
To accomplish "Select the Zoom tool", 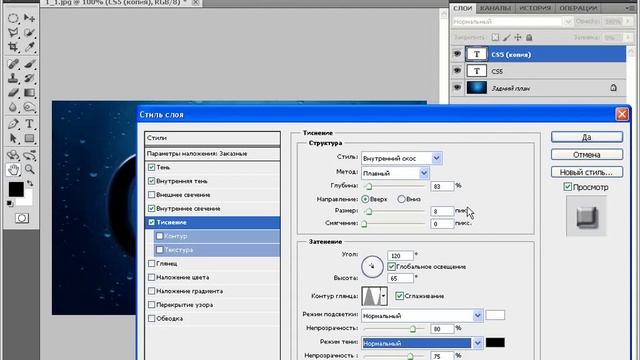I will pyautogui.click(x=29, y=169).
